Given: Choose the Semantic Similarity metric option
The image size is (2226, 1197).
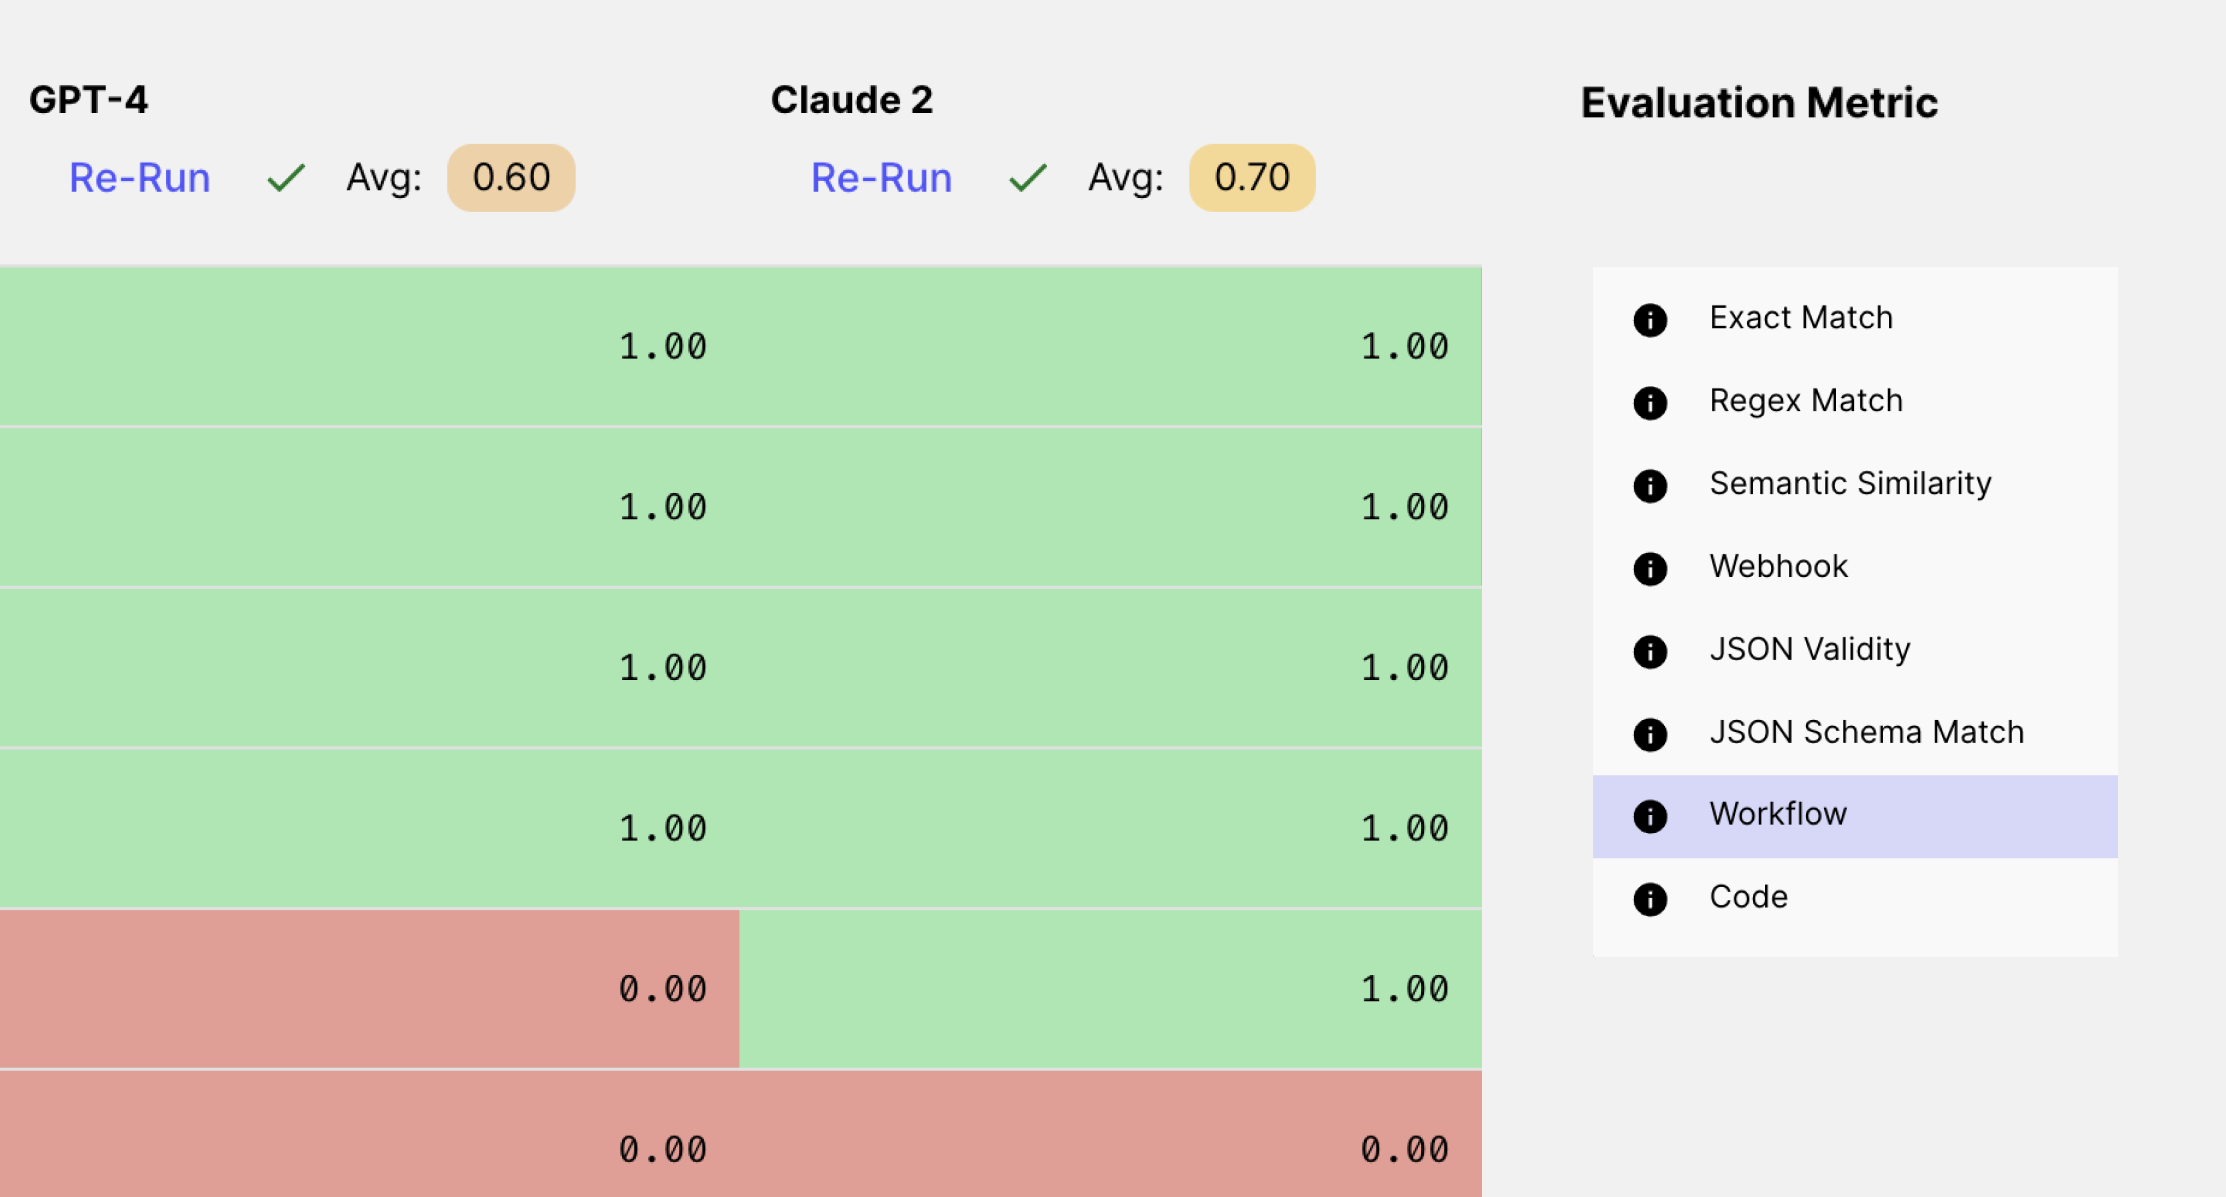Looking at the screenshot, I should (1850, 484).
